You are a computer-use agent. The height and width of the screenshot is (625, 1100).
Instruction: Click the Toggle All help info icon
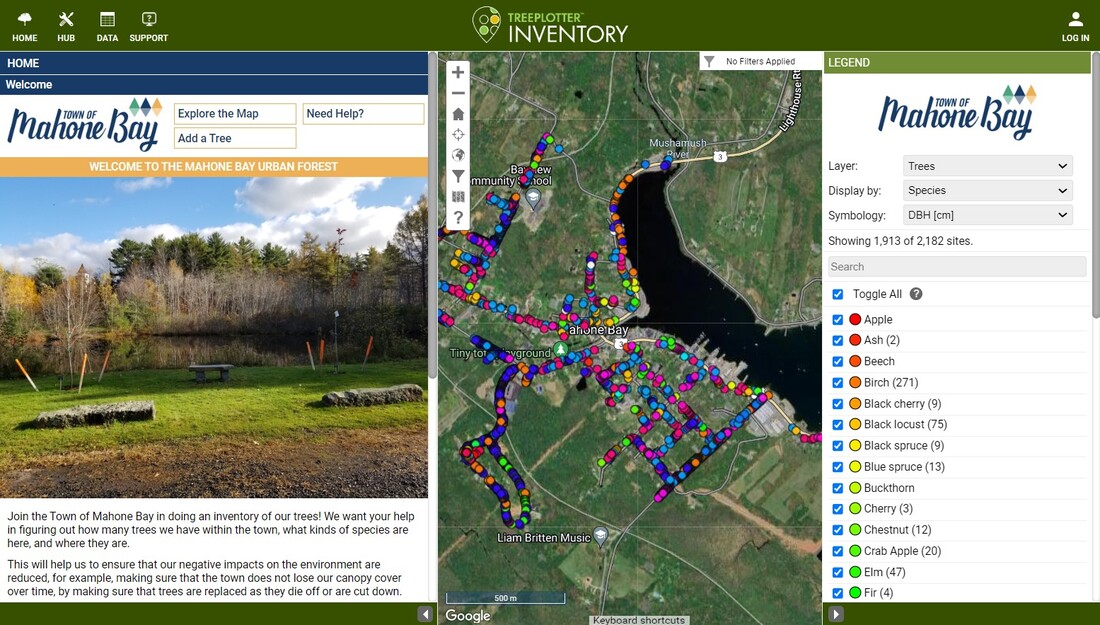(915, 294)
